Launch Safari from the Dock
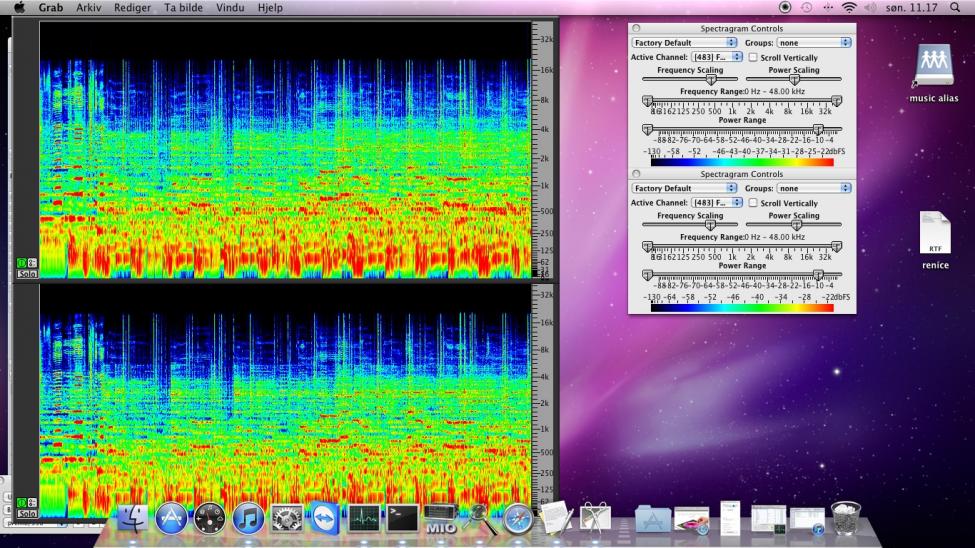 coord(518,518)
